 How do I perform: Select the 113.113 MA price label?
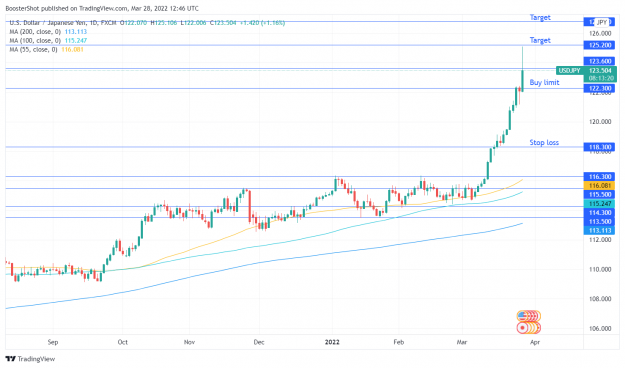[600, 230]
